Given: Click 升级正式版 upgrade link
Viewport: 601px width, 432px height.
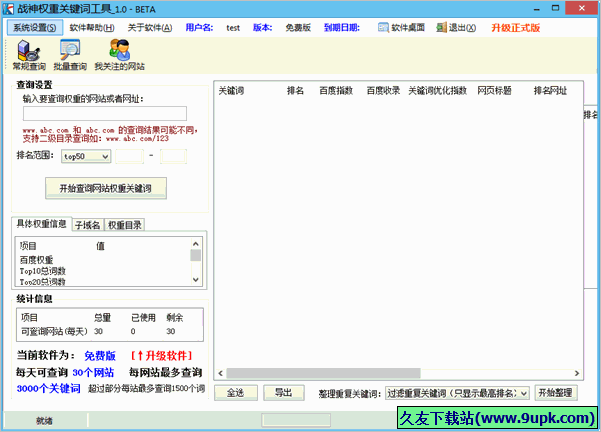Looking at the screenshot, I should point(516,28).
